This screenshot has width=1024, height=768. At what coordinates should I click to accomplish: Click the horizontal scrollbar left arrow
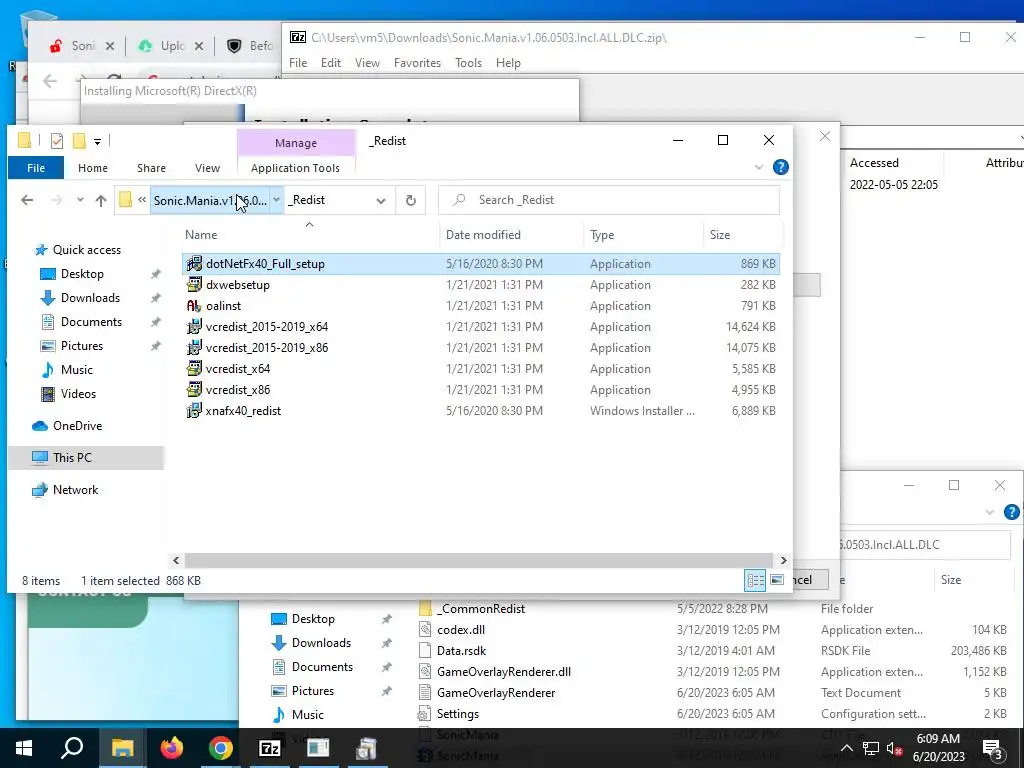tap(176, 560)
